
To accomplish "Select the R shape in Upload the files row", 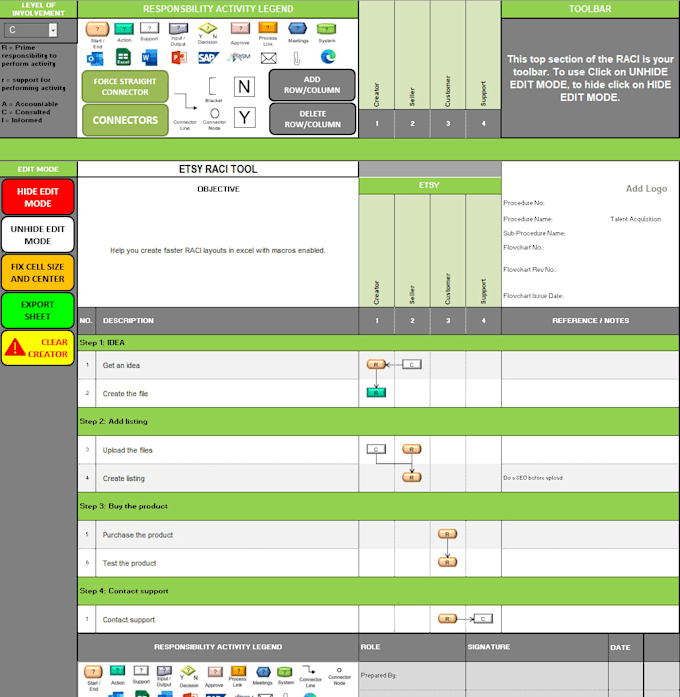I will (412, 449).
